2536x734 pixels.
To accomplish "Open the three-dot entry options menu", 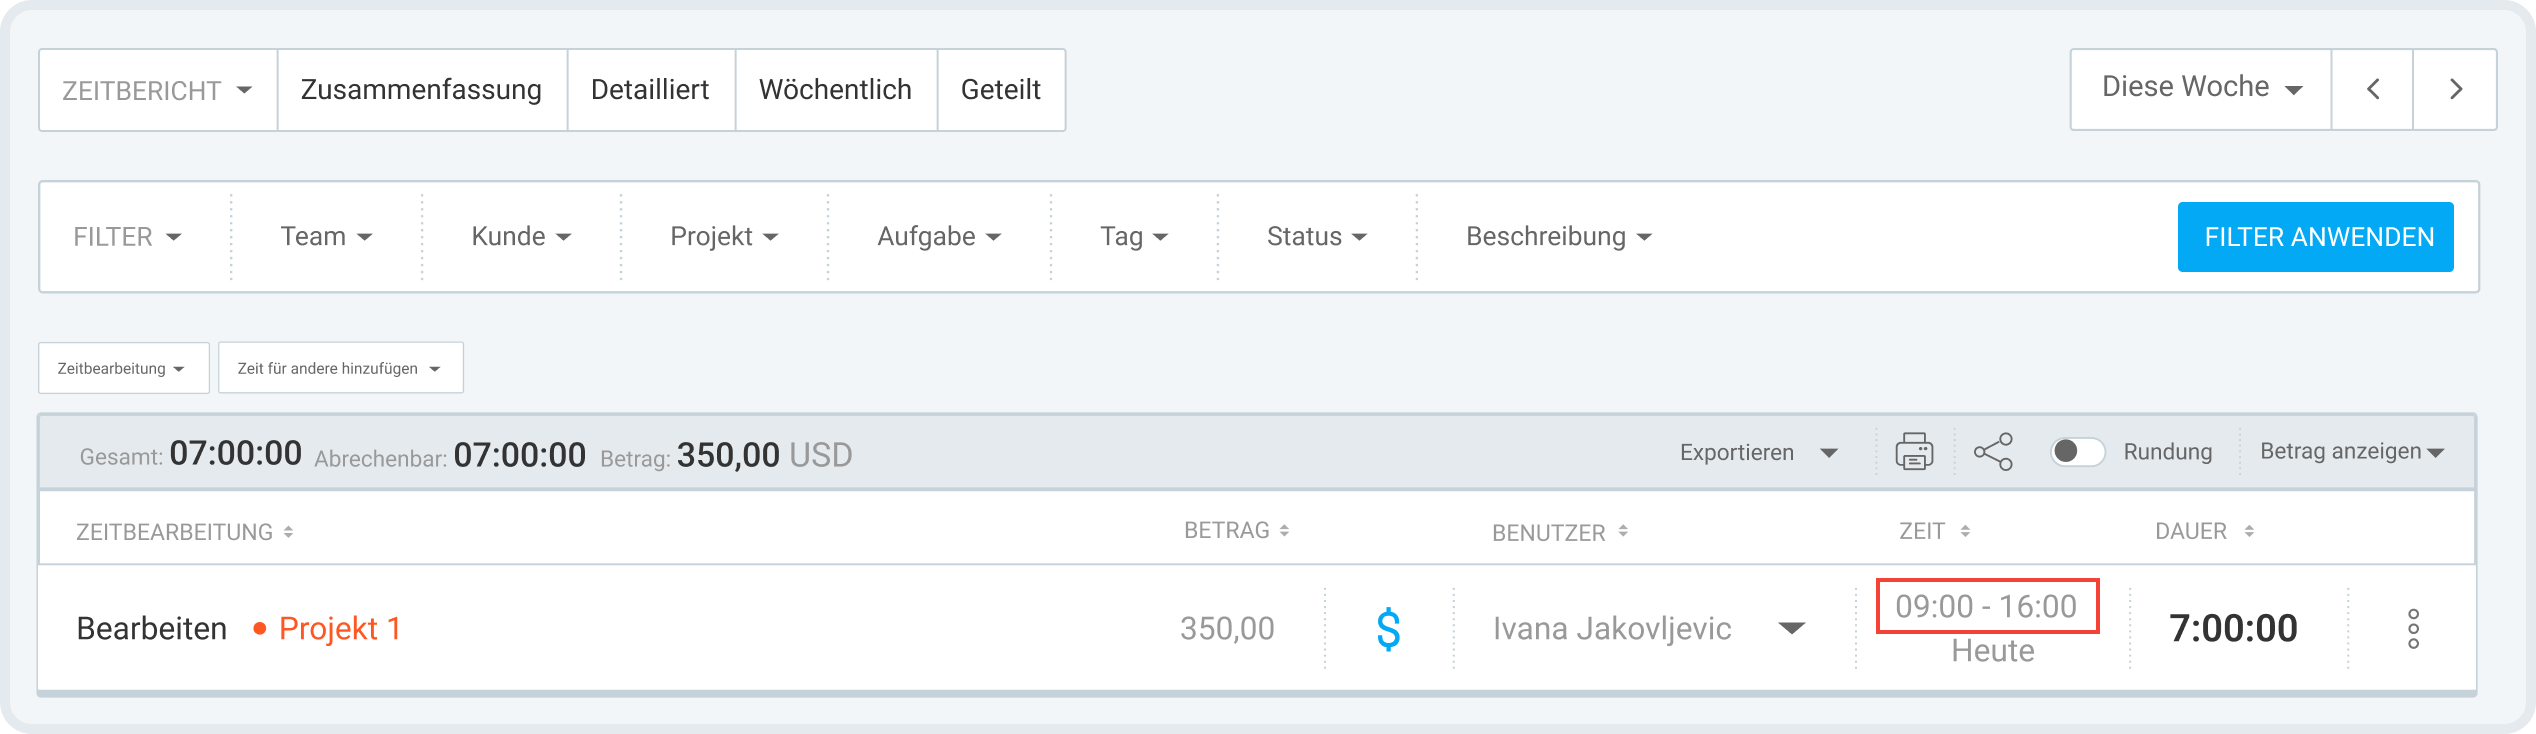I will tap(2413, 629).
